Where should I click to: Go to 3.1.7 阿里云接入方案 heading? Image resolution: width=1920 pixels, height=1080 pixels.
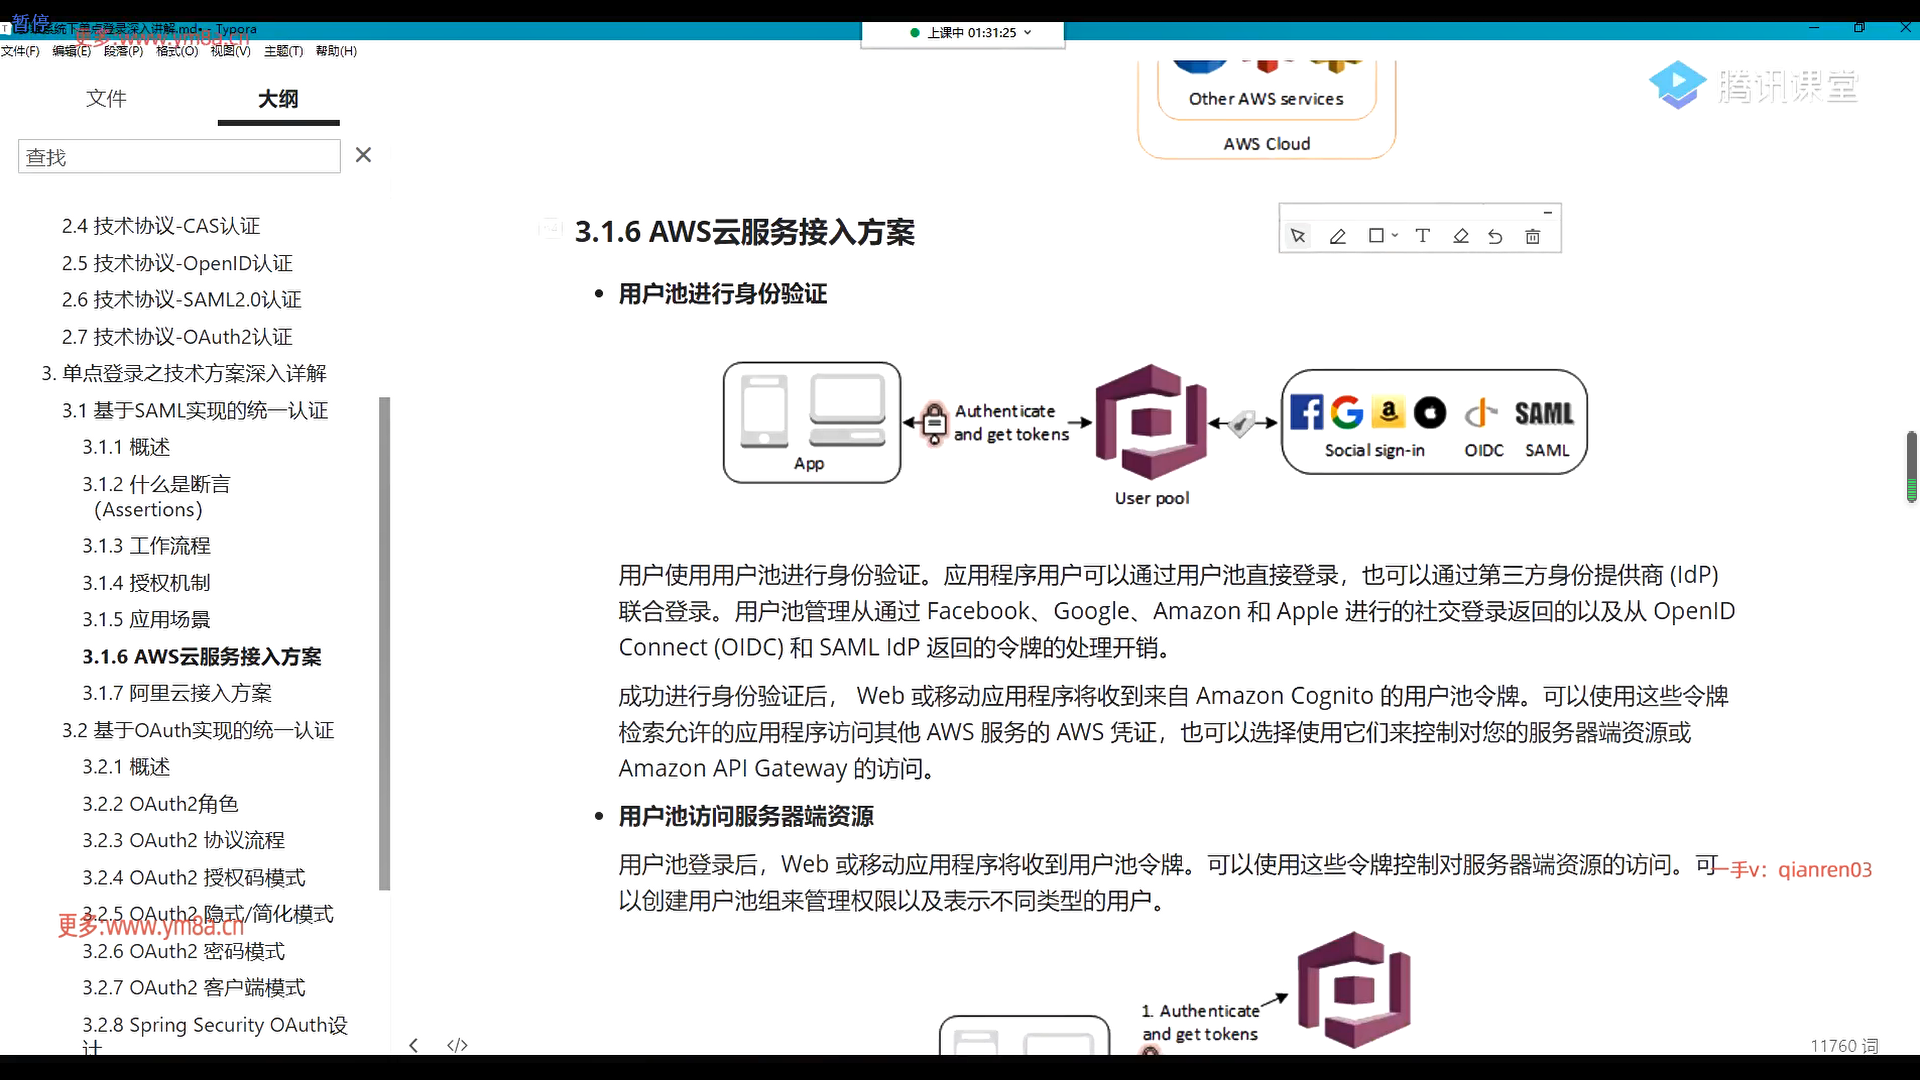click(x=177, y=693)
